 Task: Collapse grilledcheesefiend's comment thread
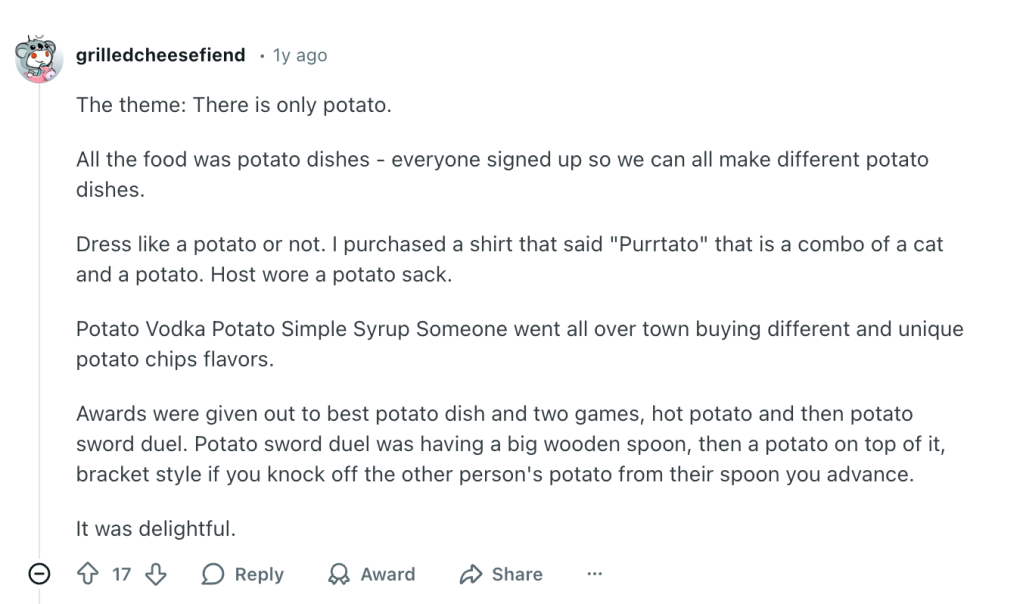37,574
